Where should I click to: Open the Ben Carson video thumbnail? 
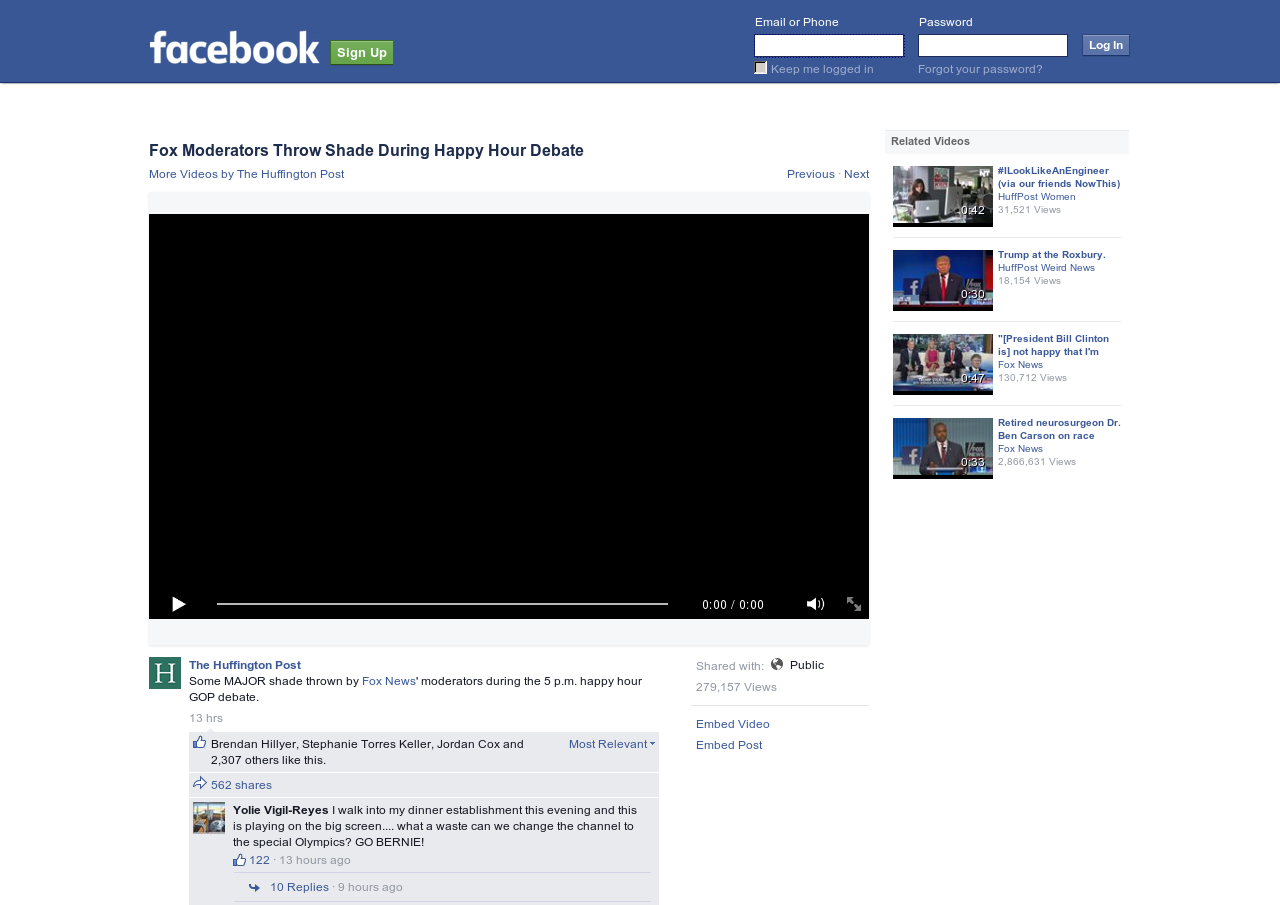[x=943, y=448]
